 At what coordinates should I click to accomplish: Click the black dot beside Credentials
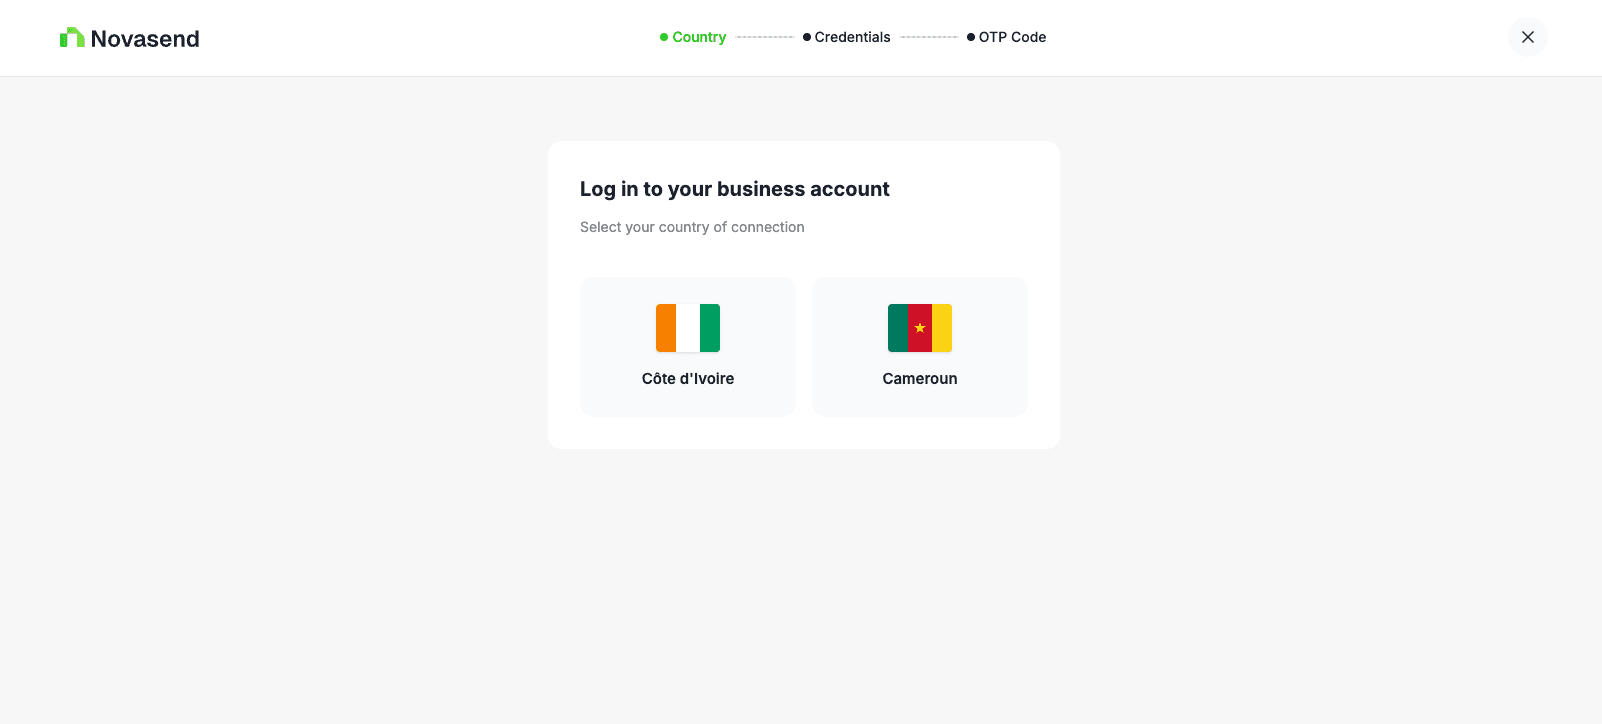click(807, 37)
